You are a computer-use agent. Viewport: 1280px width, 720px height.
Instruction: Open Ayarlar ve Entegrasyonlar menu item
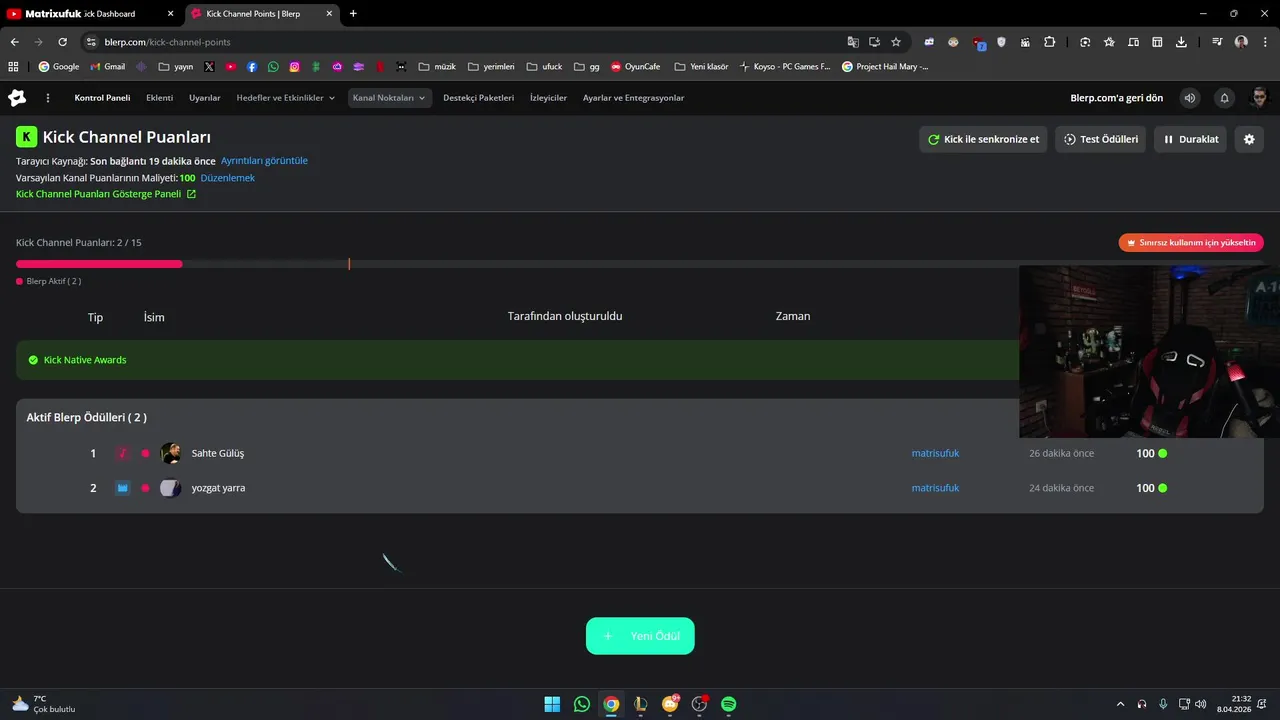(634, 98)
